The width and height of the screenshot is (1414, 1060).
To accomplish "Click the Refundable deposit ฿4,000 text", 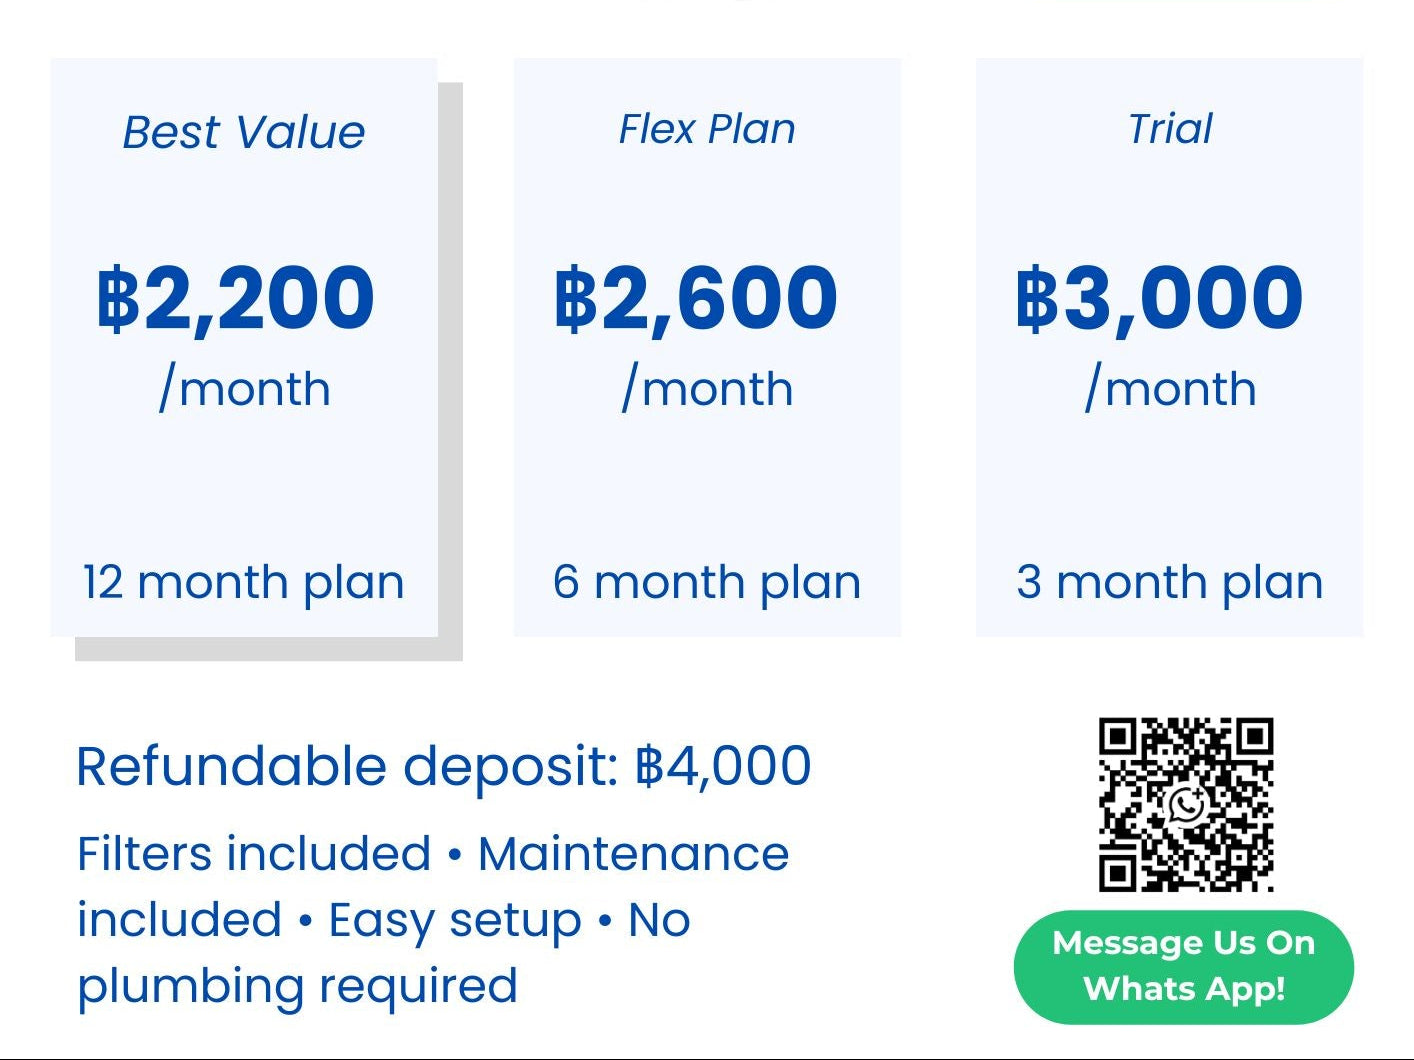I will pyautogui.click(x=444, y=767).
